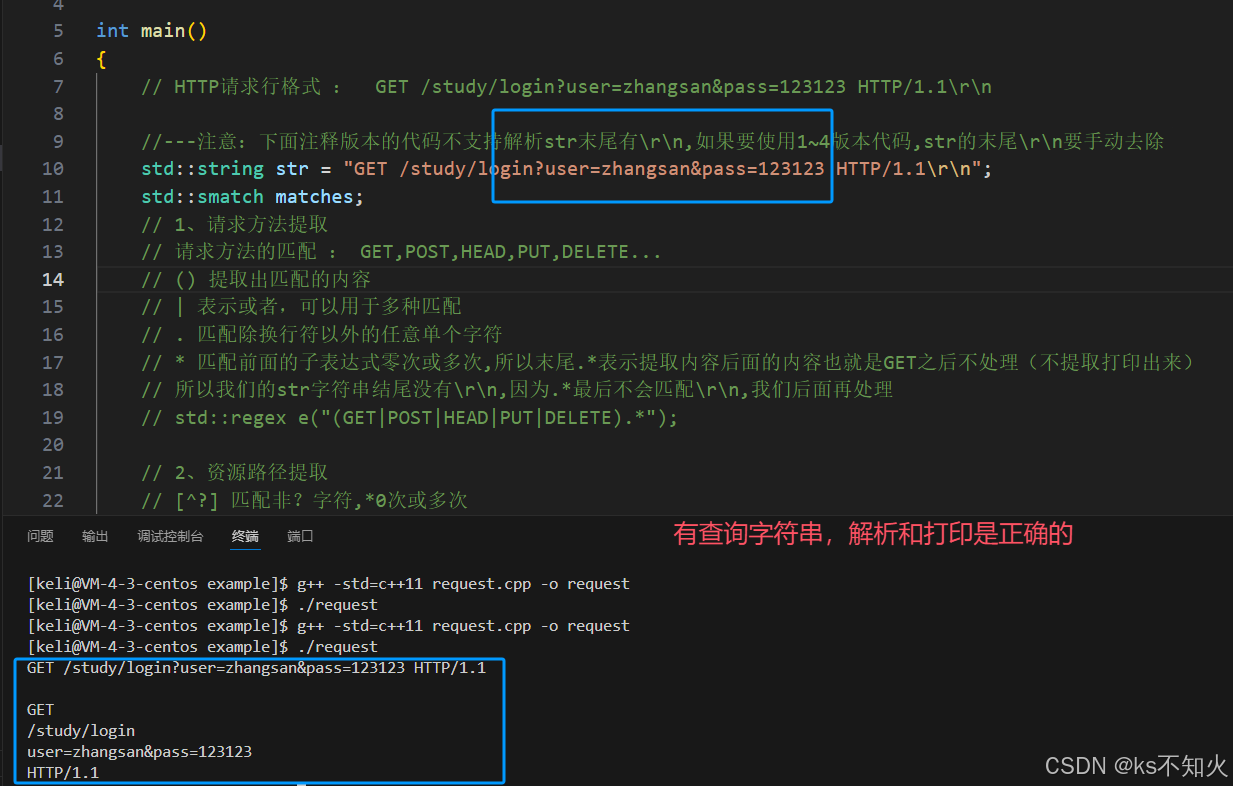The width and height of the screenshot is (1233, 786).
Task: Click the comment starting '// 所以我们的str字符串'
Action: pos(517,389)
